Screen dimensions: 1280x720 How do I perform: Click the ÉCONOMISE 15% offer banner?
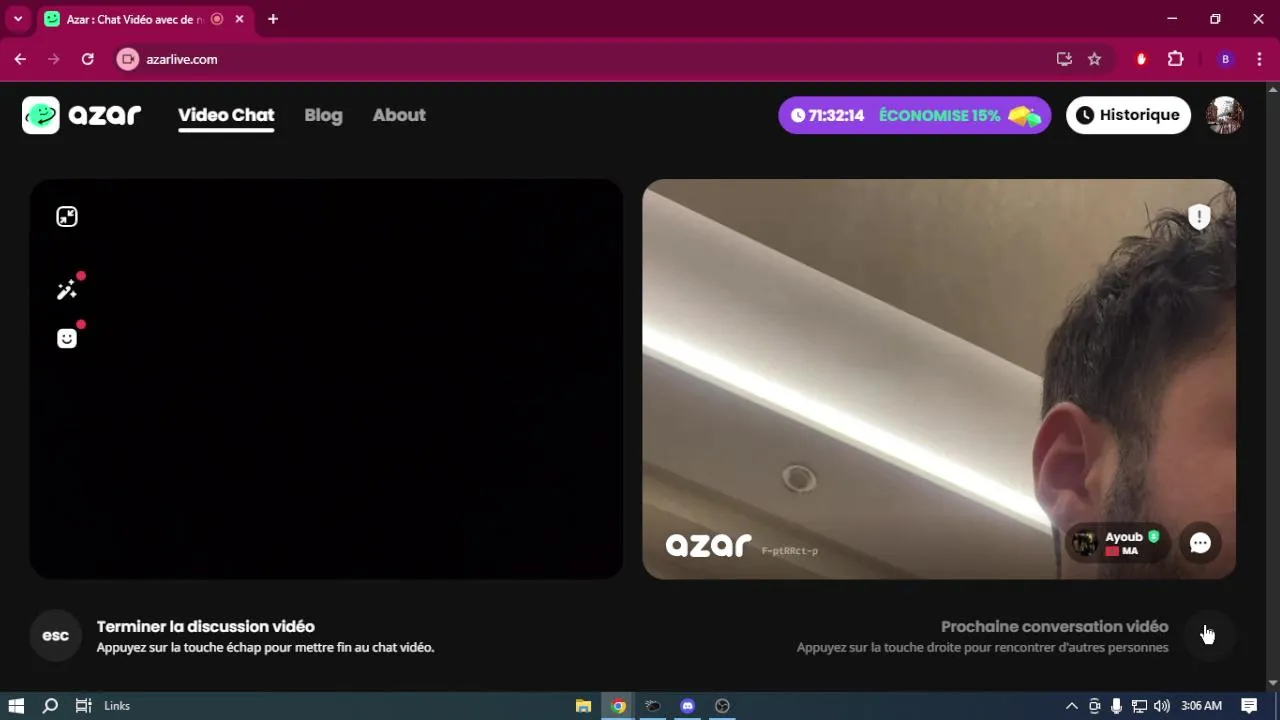point(915,115)
